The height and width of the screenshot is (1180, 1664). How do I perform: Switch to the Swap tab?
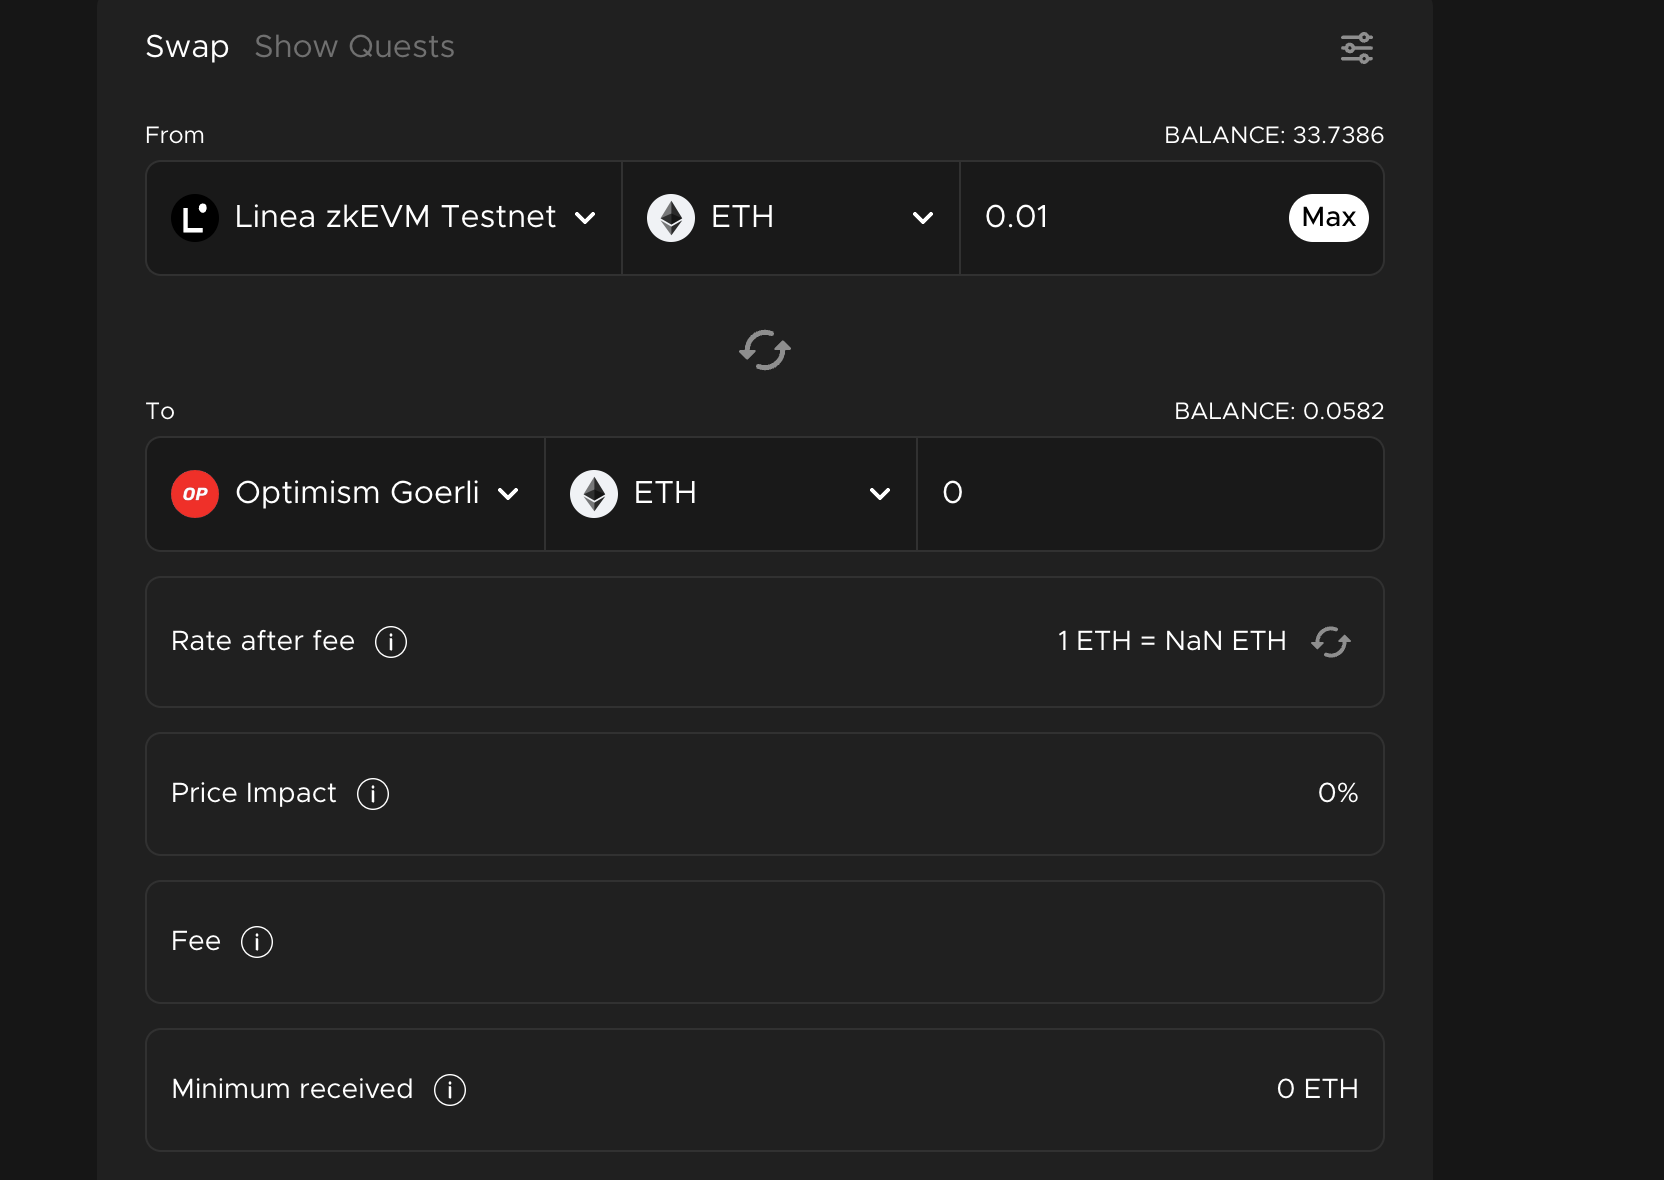click(187, 47)
